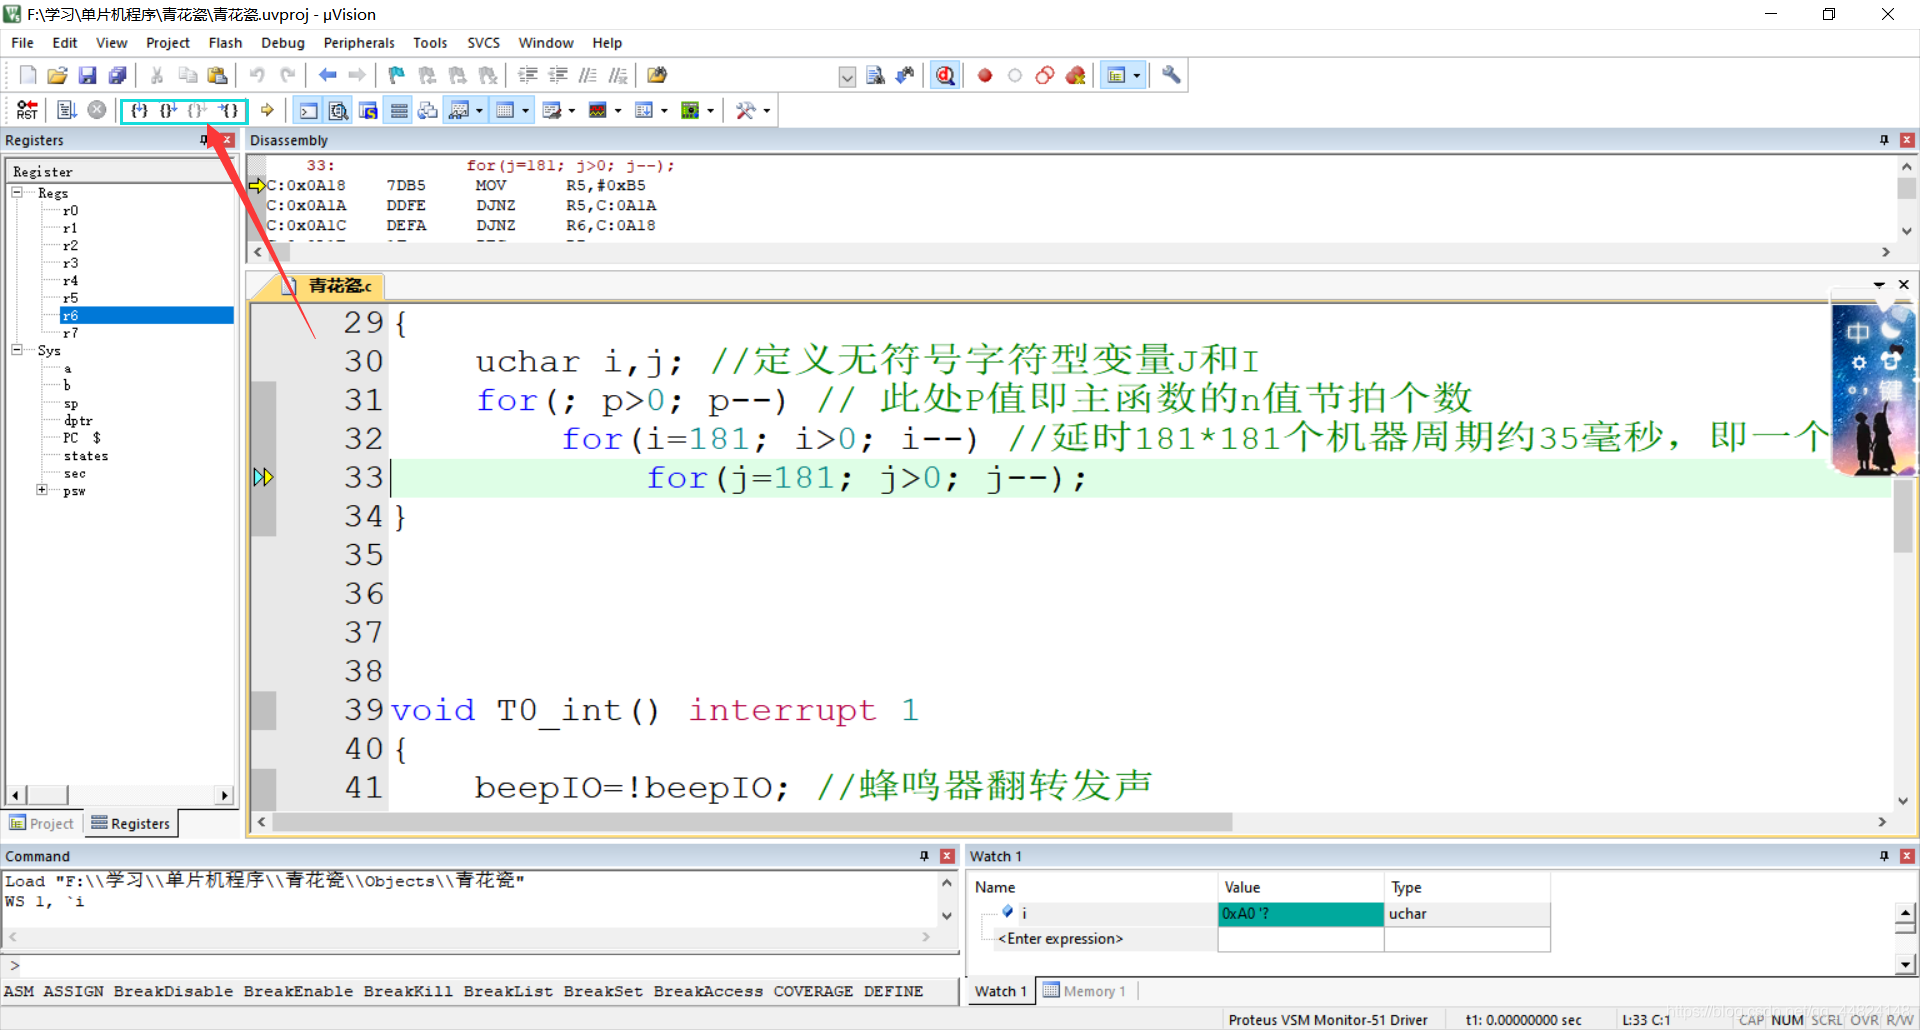This screenshot has height=1030, width=1920.
Task: Open the Find combo box dropdown
Action: click(847, 76)
